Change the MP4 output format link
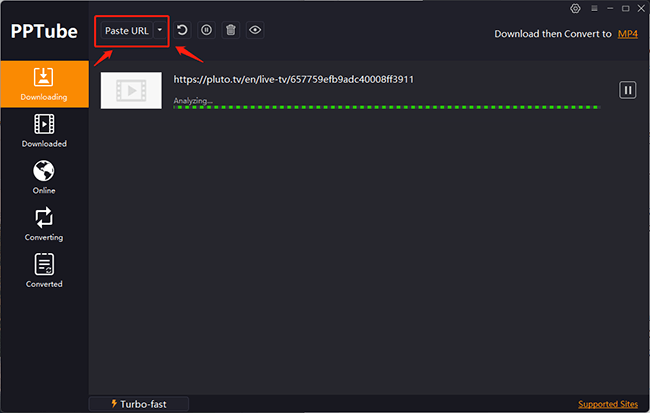Viewport: 650px width, 413px height. tap(627, 34)
